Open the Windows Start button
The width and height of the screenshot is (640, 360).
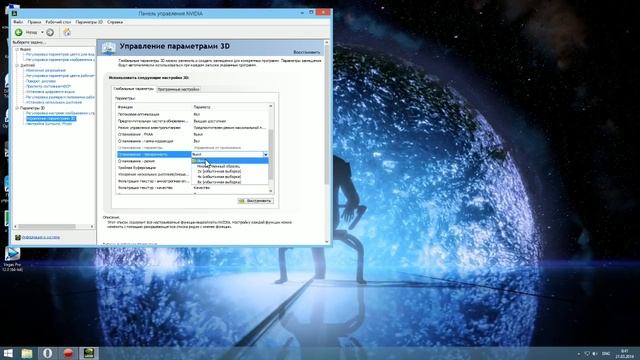point(8,353)
